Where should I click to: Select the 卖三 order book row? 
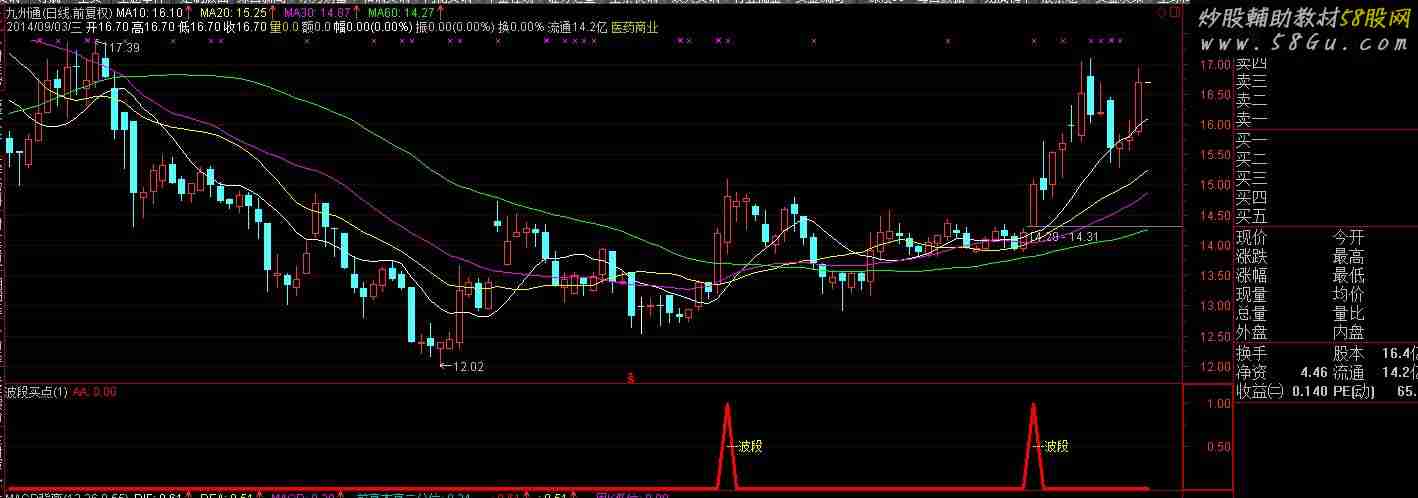click(x=1252, y=81)
